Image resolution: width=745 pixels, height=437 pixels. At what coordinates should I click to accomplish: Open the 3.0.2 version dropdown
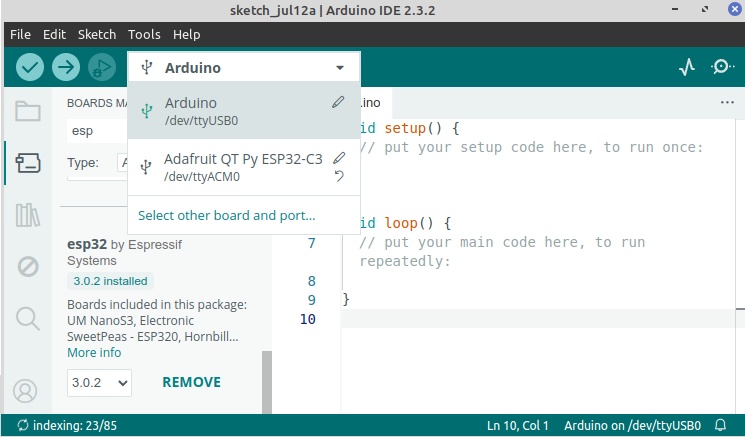click(99, 382)
